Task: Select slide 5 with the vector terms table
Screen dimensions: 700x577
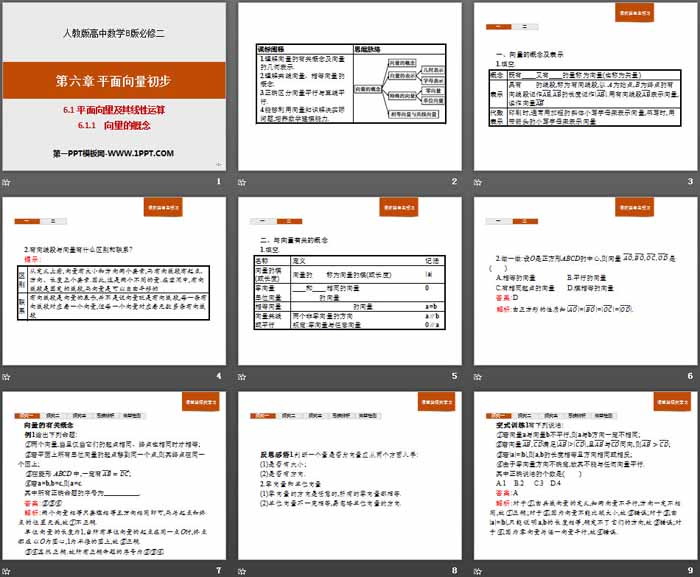Action: tap(350, 281)
